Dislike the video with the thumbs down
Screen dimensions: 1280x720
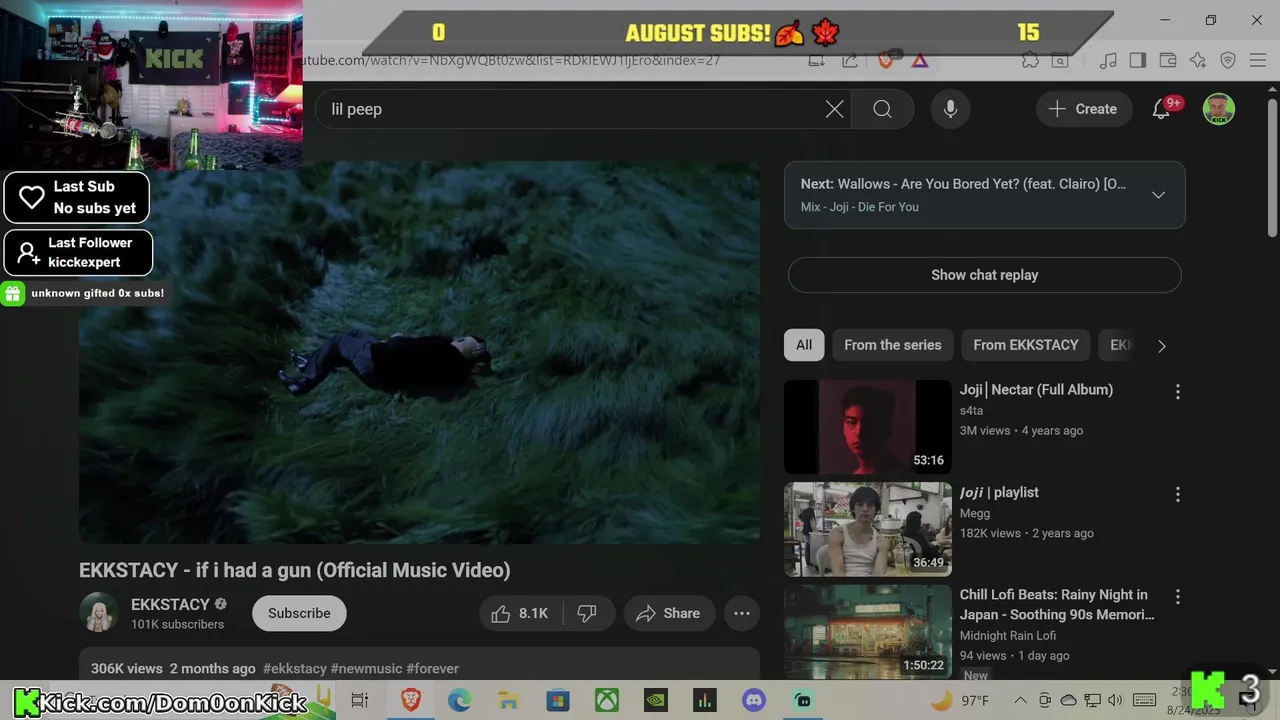pyautogui.click(x=588, y=613)
